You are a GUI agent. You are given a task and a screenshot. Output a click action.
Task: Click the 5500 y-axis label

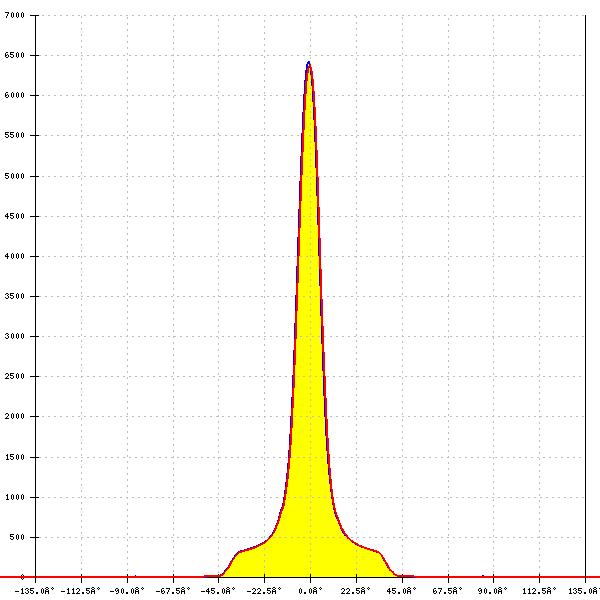[x=15, y=135]
